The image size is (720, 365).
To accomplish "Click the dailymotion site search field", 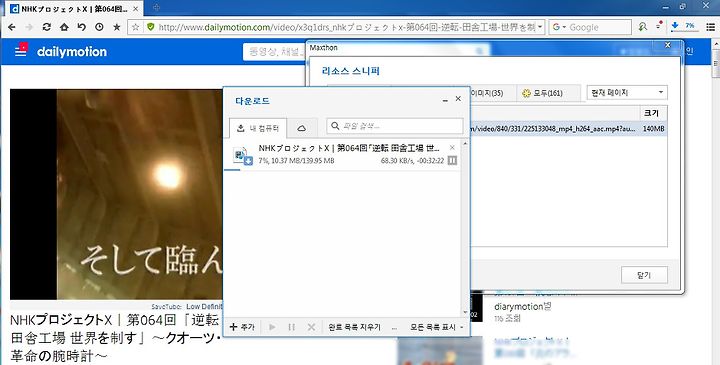I will pyautogui.click(x=275, y=52).
